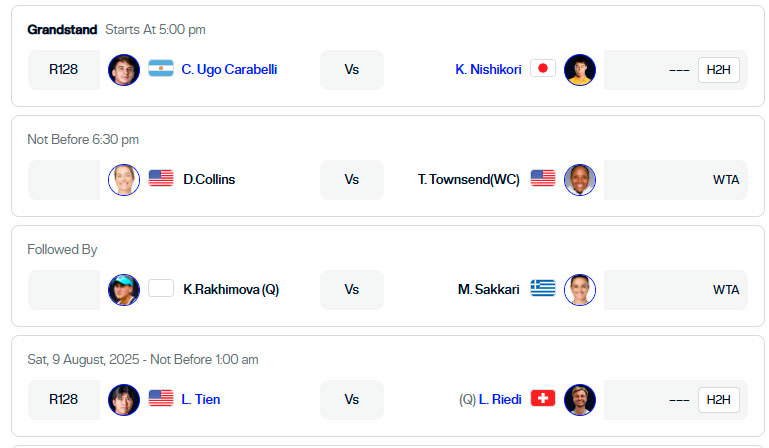Open K. Nishikori player profile link
The height and width of the screenshot is (448, 769).
(488, 70)
